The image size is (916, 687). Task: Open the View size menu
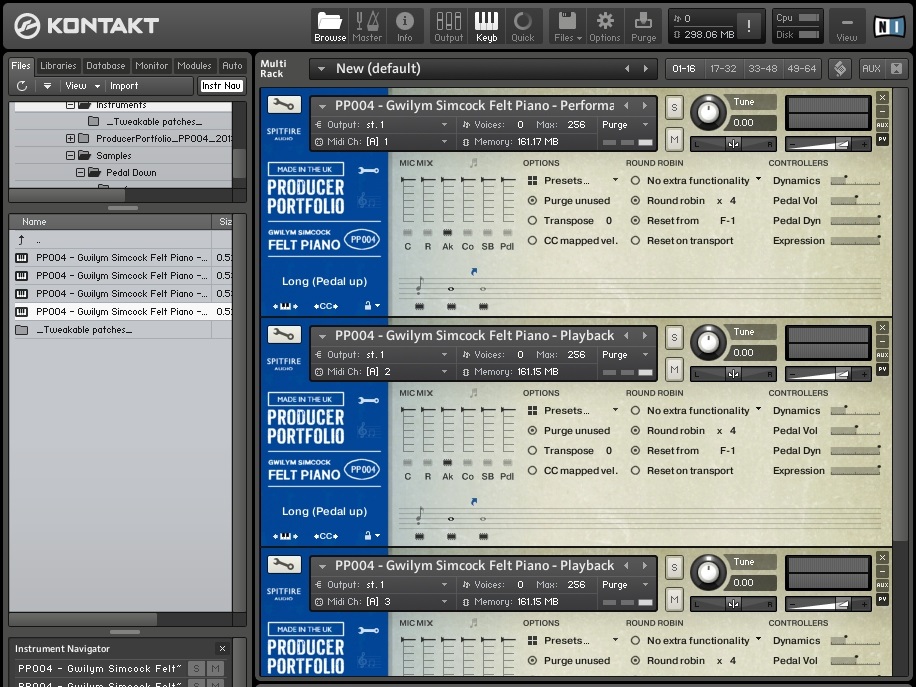tap(846, 27)
